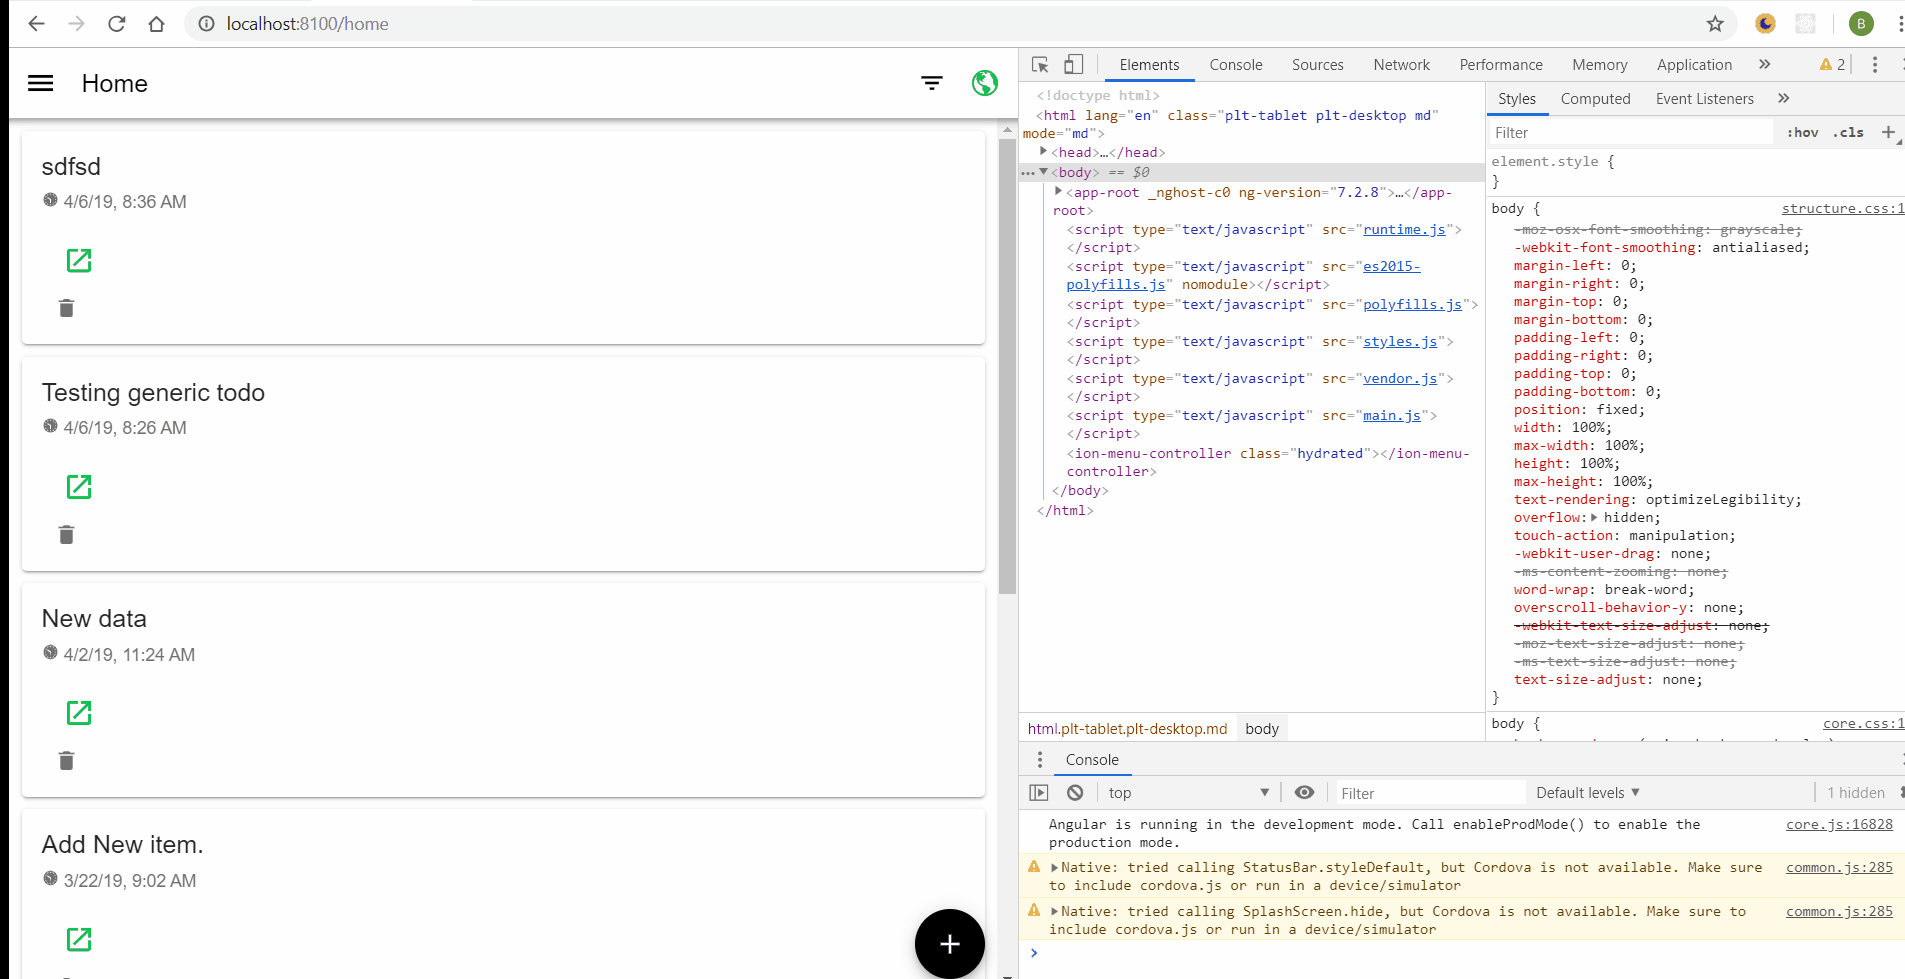1905x979 pixels.
Task: Add new style rule with plus icon
Action: pos(1888,132)
